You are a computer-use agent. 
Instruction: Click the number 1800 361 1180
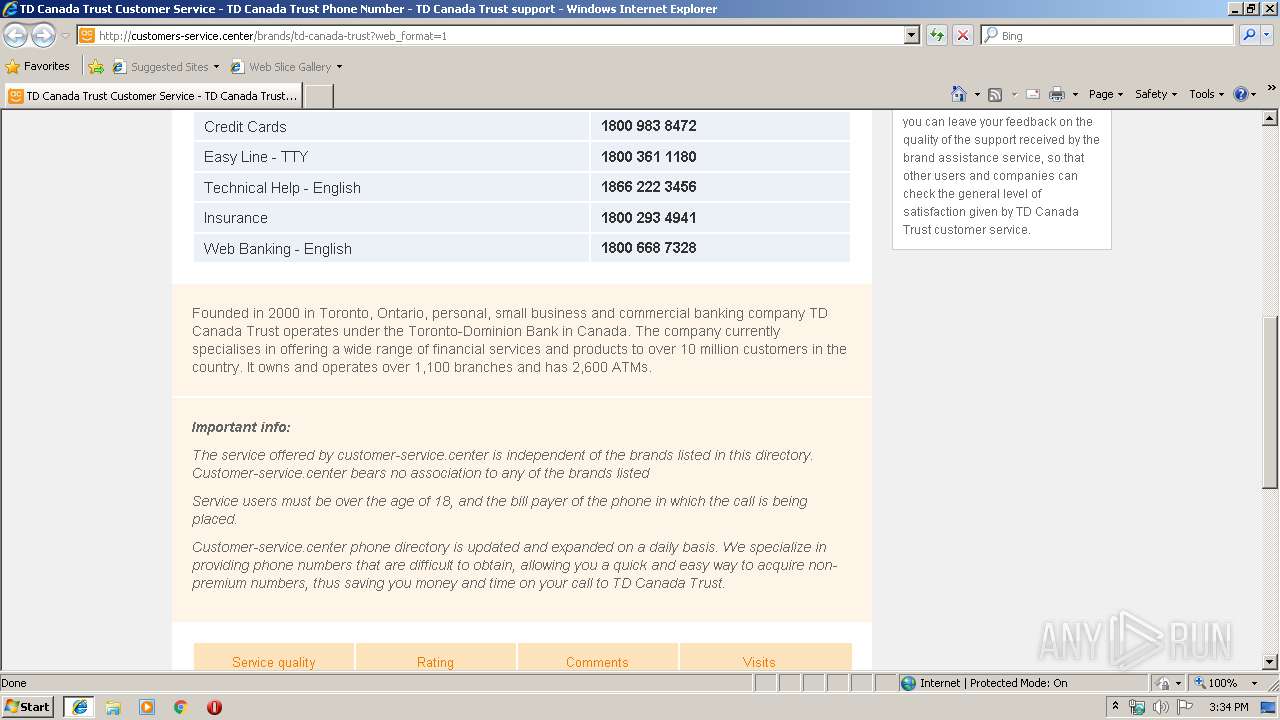pos(648,157)
